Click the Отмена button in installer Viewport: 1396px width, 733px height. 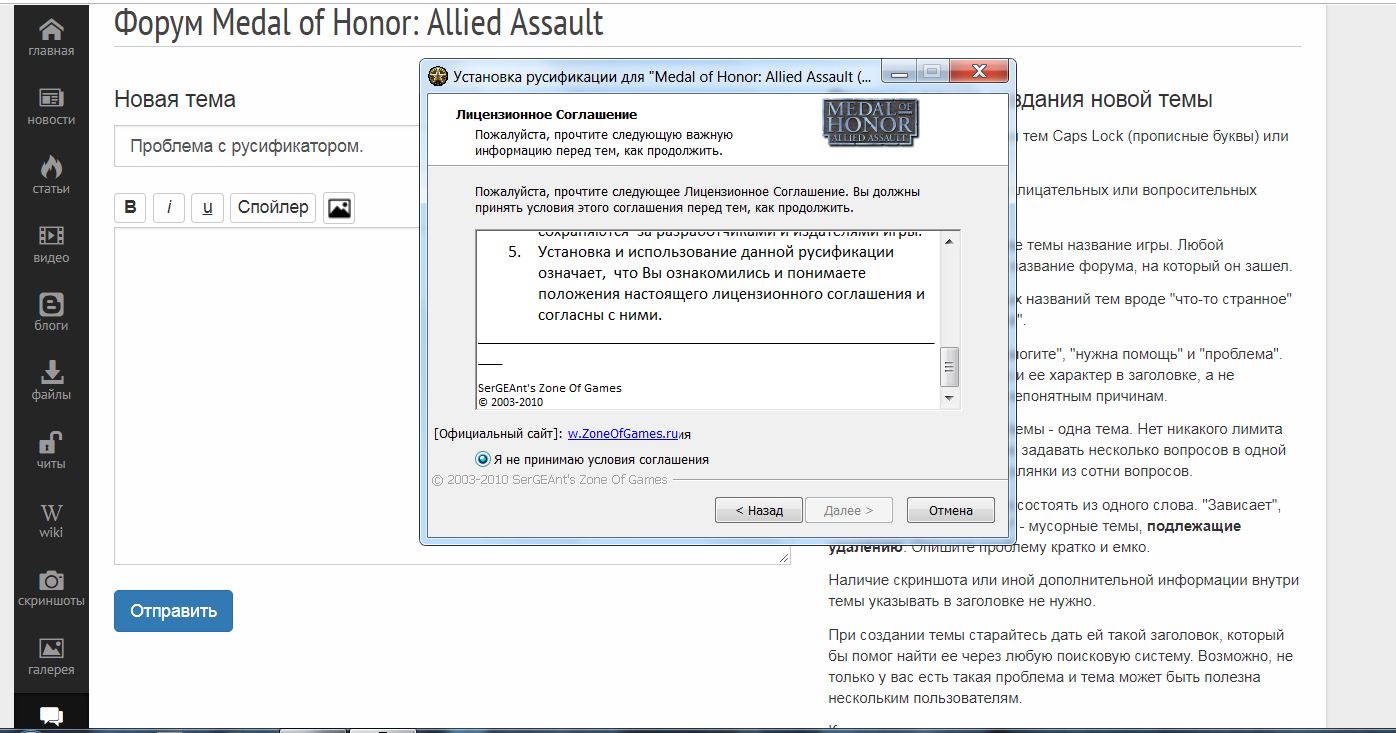point(951,510)
